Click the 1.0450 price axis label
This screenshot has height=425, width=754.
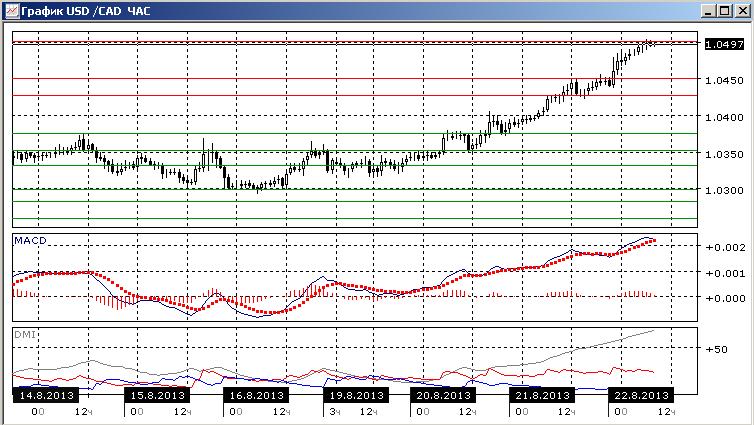(x=724, y=80)
